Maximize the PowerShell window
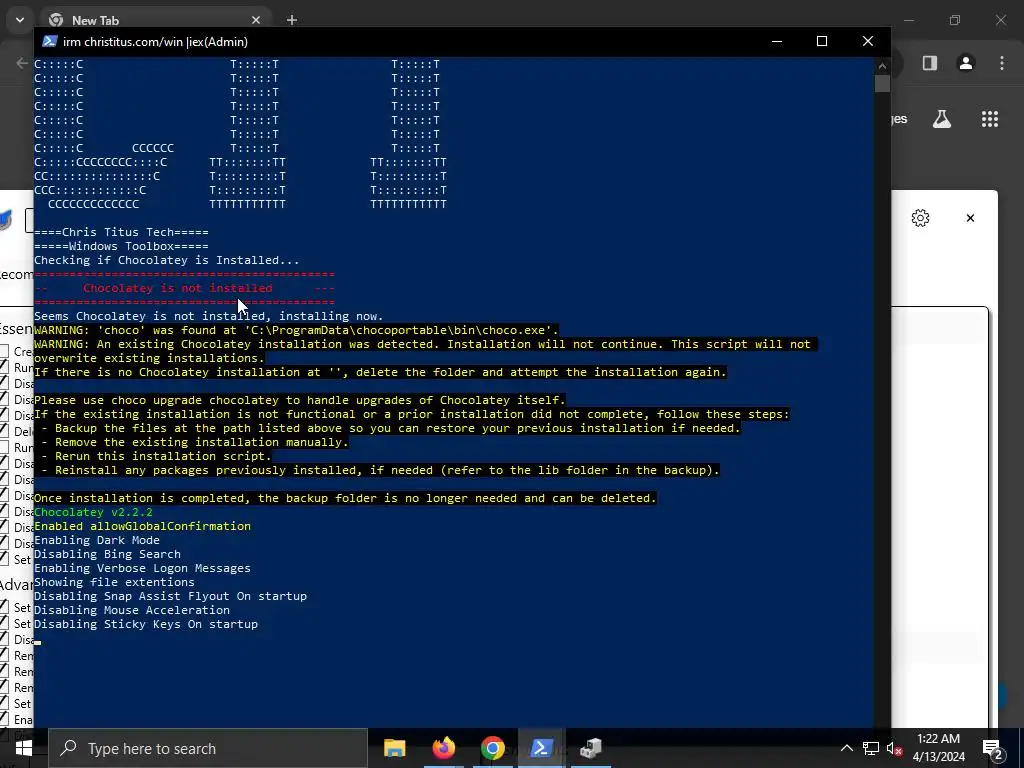Screen dimensions: 1024x768 [822, 41]
